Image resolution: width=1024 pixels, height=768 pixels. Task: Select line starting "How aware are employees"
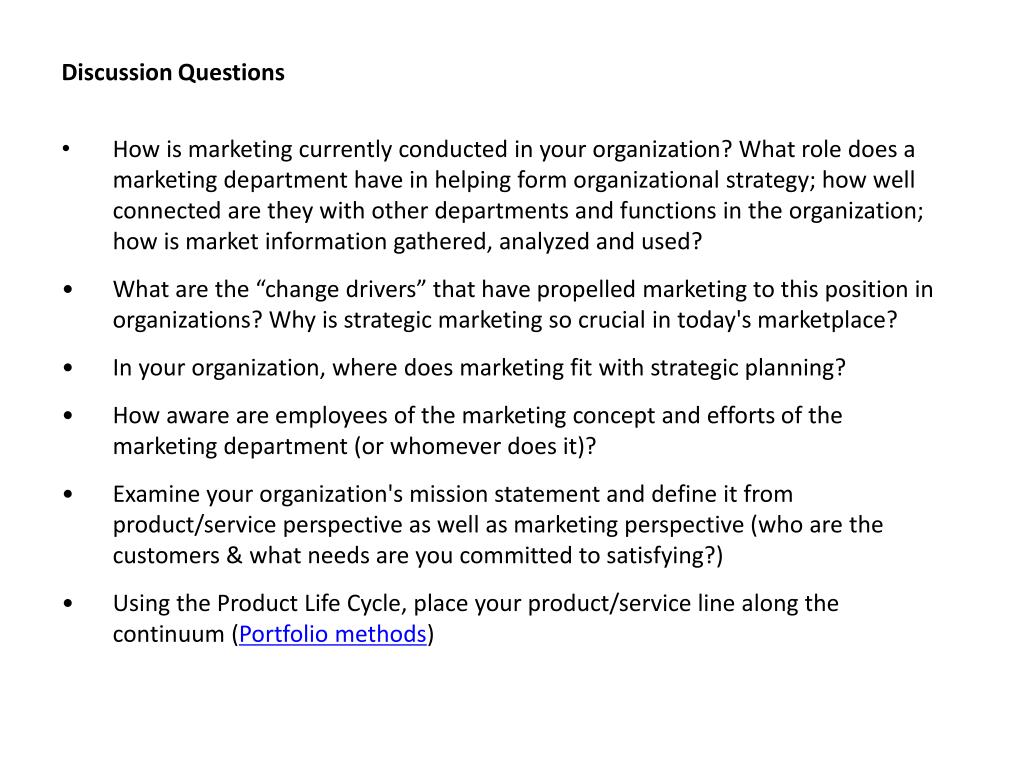(x=477, y=415)
